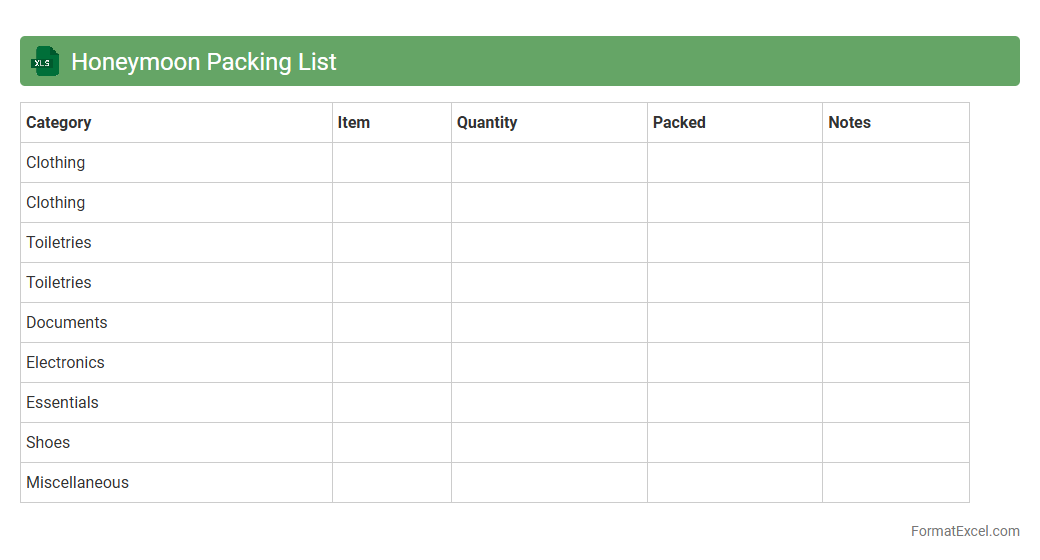Select the Item column header
The height and width of the screenshot is (560, 1040).
[353, 122]
